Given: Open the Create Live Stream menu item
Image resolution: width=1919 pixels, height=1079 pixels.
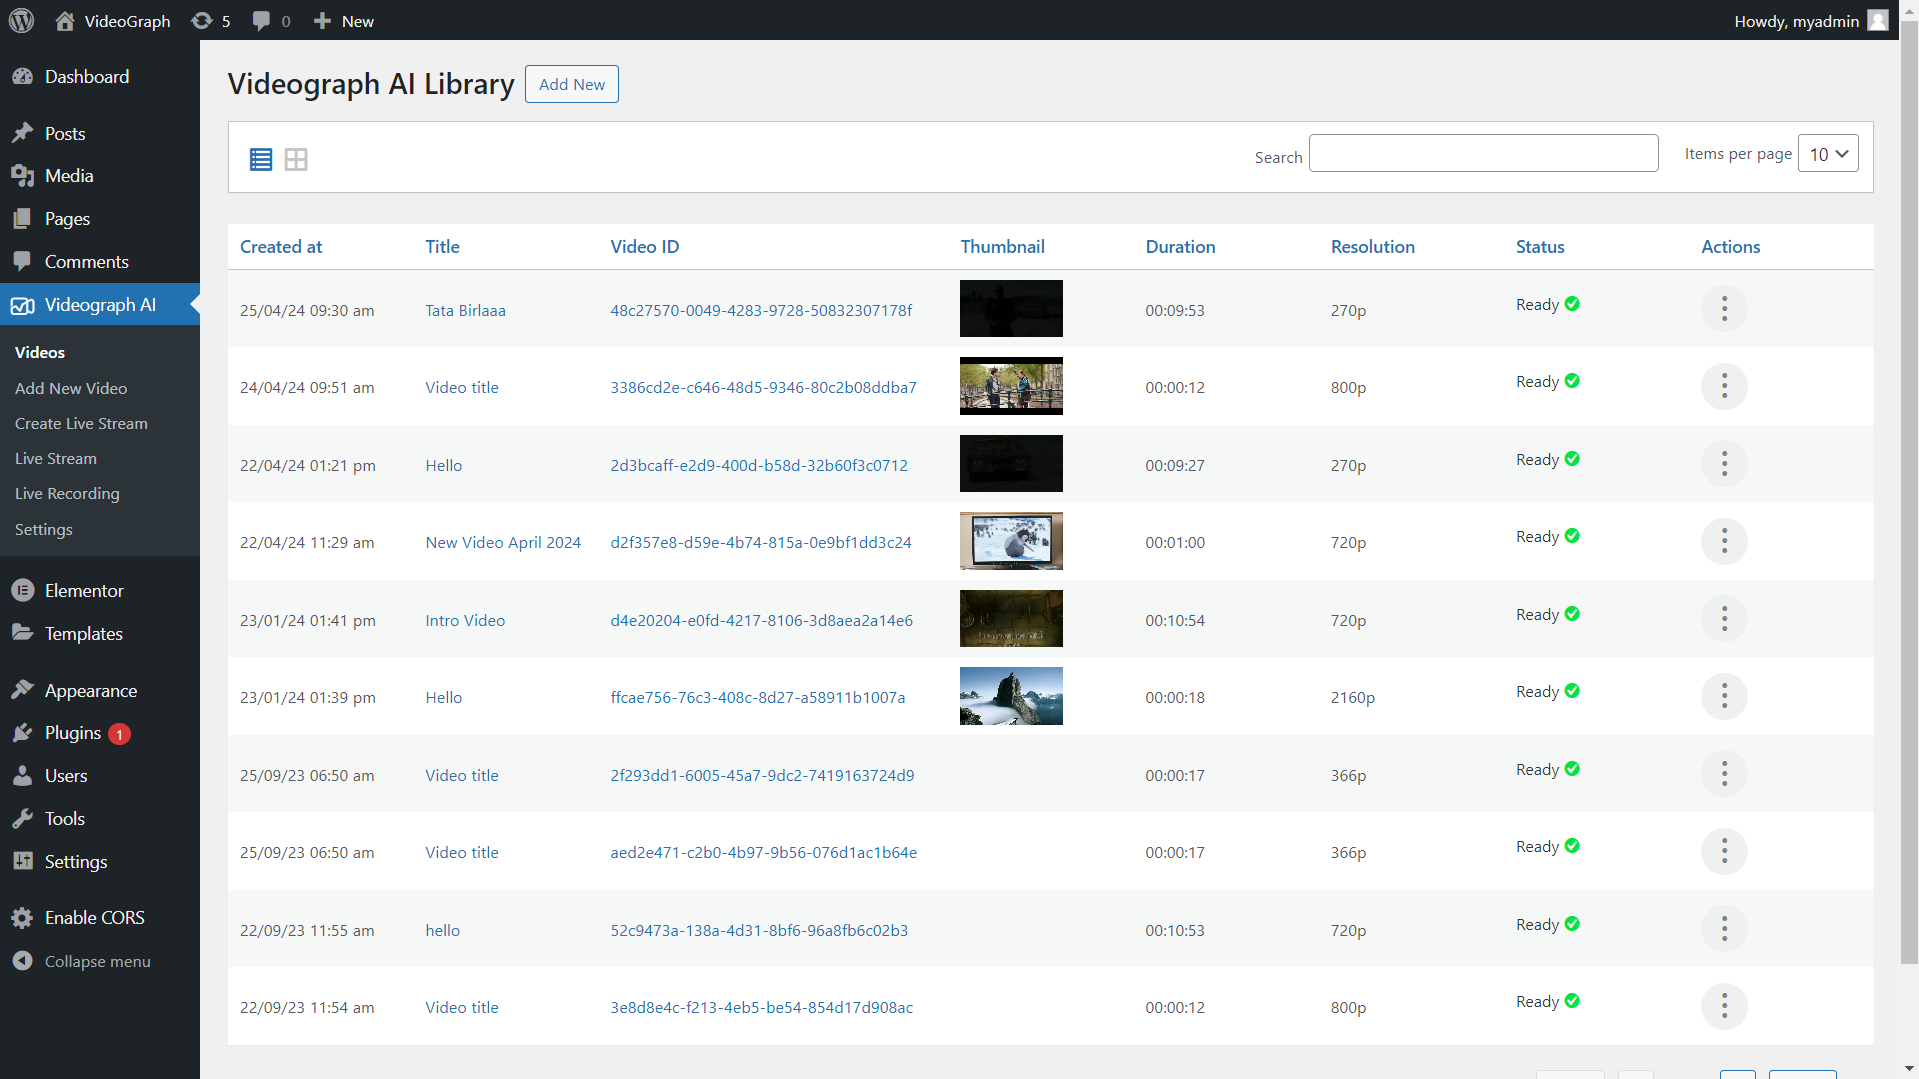Looking at the screenshot, I should [80, 423].
